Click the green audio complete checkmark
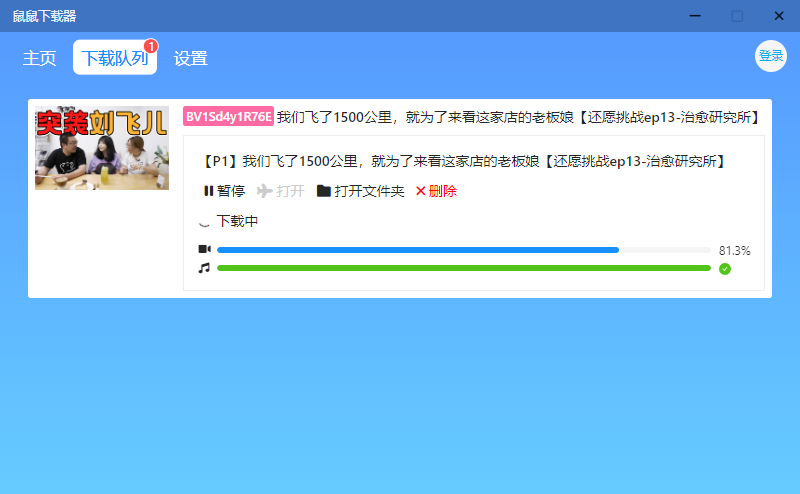This screenshot has width=800, height=494. click(x=724, y=269)
